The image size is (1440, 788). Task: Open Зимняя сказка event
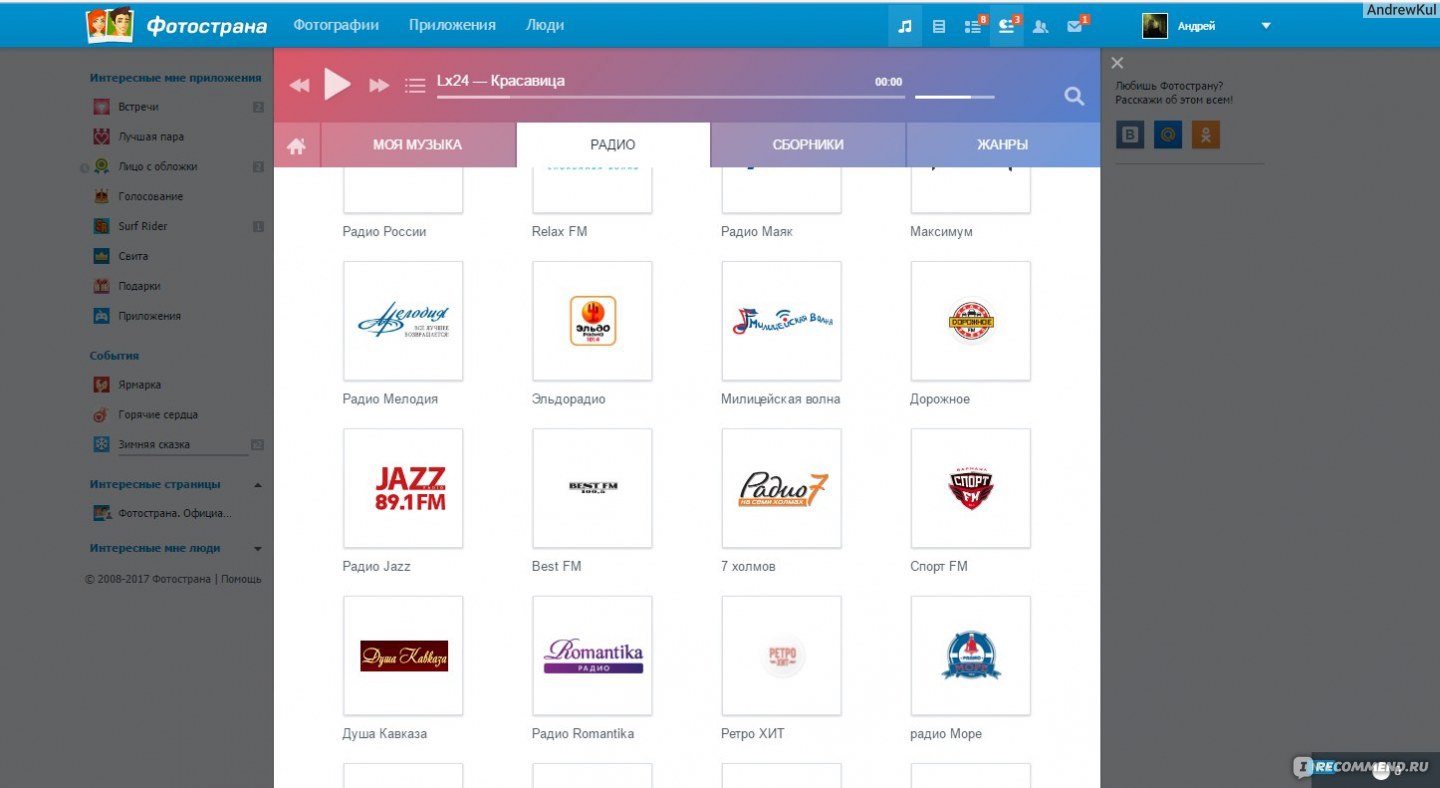pyautogui.click(x=154, y=445)
